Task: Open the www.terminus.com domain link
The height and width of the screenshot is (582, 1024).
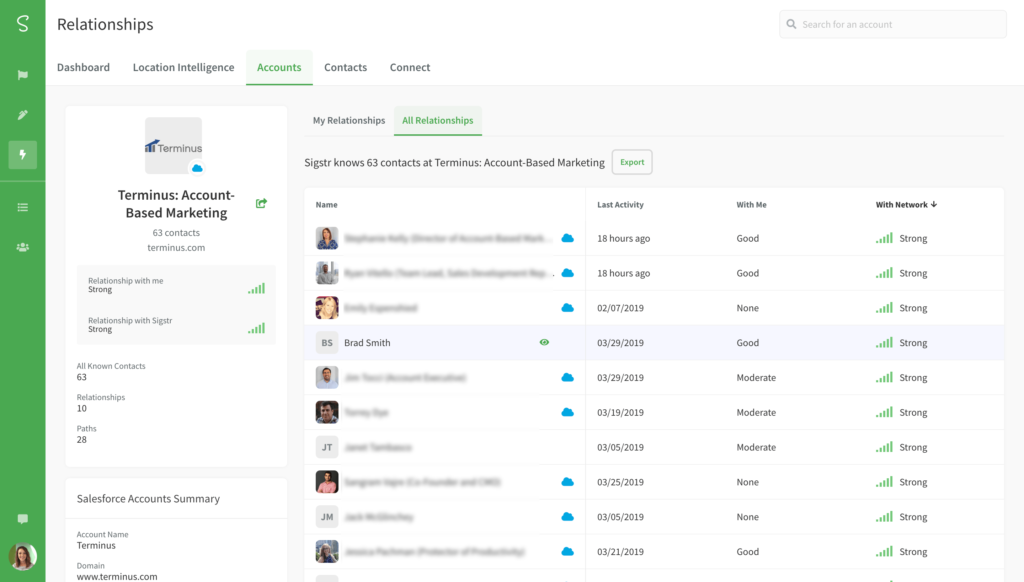Action: coord(117,577)
